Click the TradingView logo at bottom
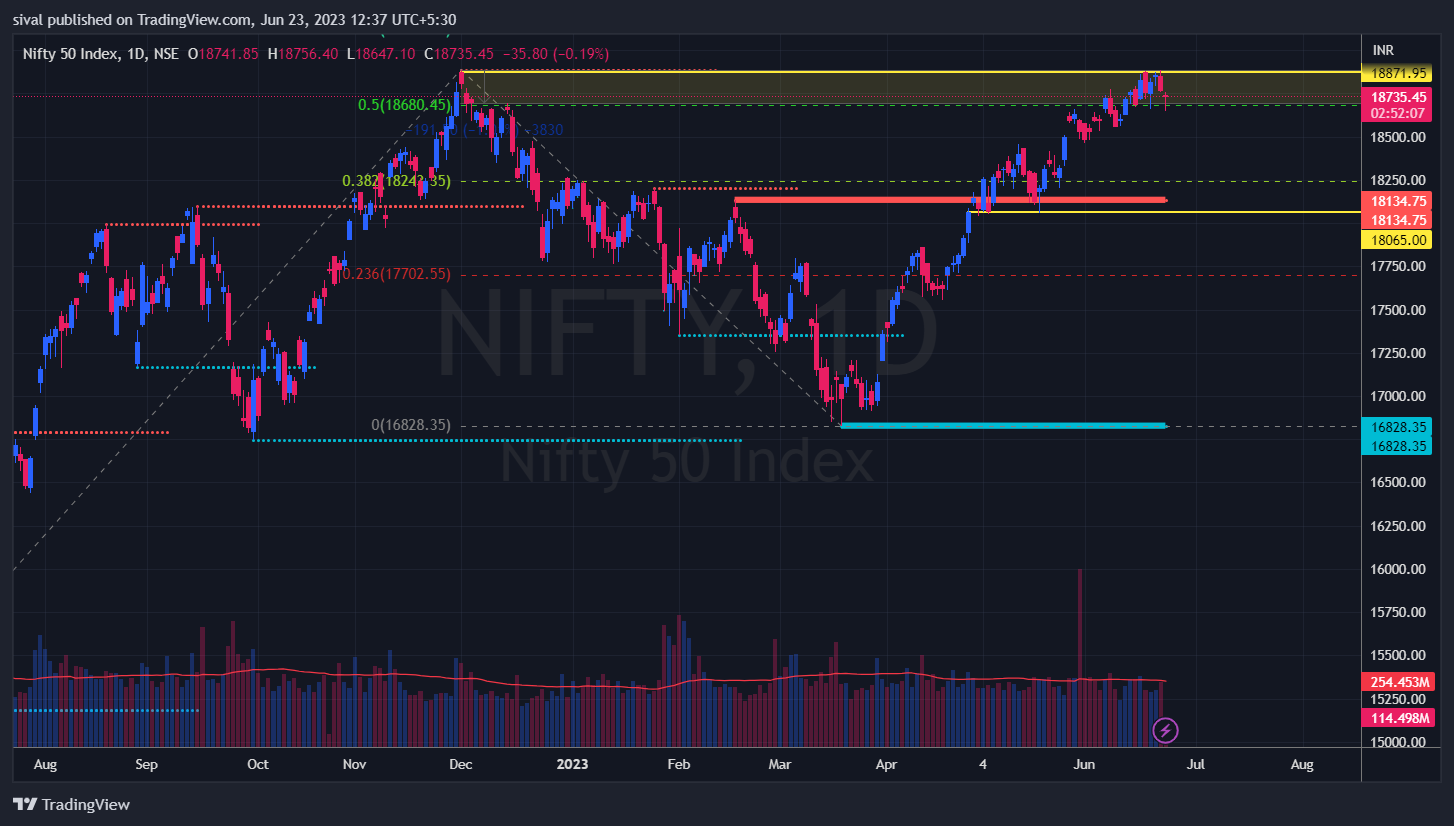The height and width of the screenshot is (826, 1454). (x=71, y=804)
